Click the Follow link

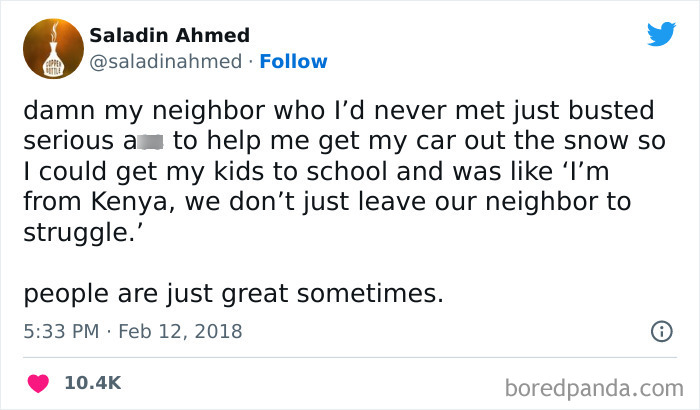(293, 61)
